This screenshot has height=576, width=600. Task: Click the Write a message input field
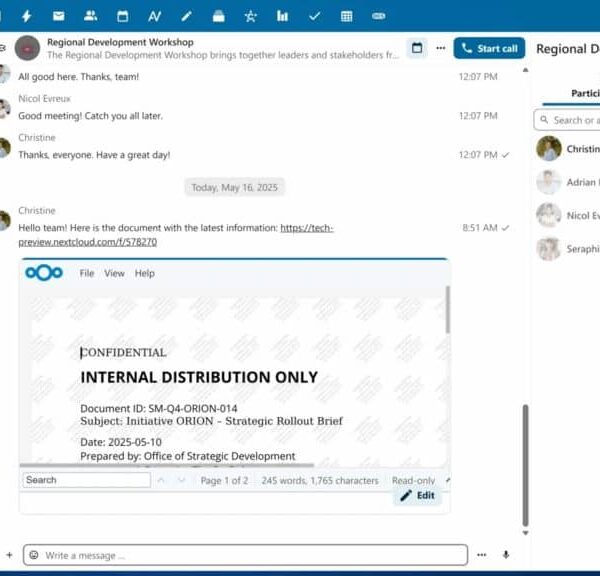pyautogui.click(x=245, y=555)
